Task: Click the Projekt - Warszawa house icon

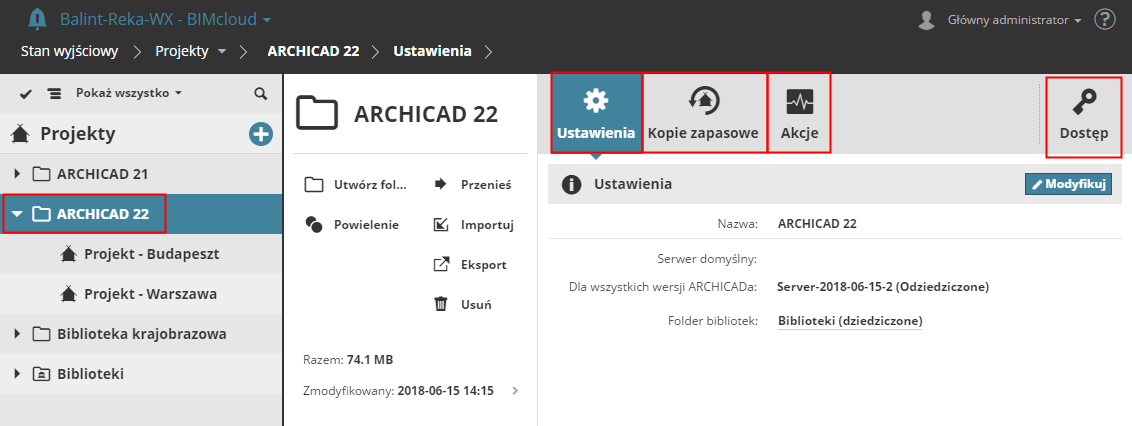Action: pyautogui.click(x=69, y=294)
